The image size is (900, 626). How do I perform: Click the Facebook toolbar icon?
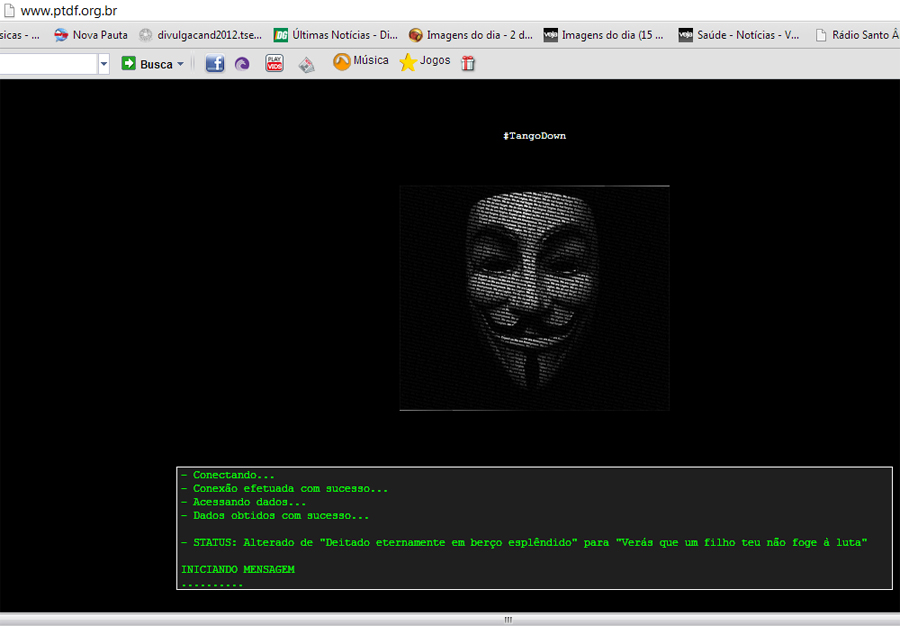[x=215, y=63]
